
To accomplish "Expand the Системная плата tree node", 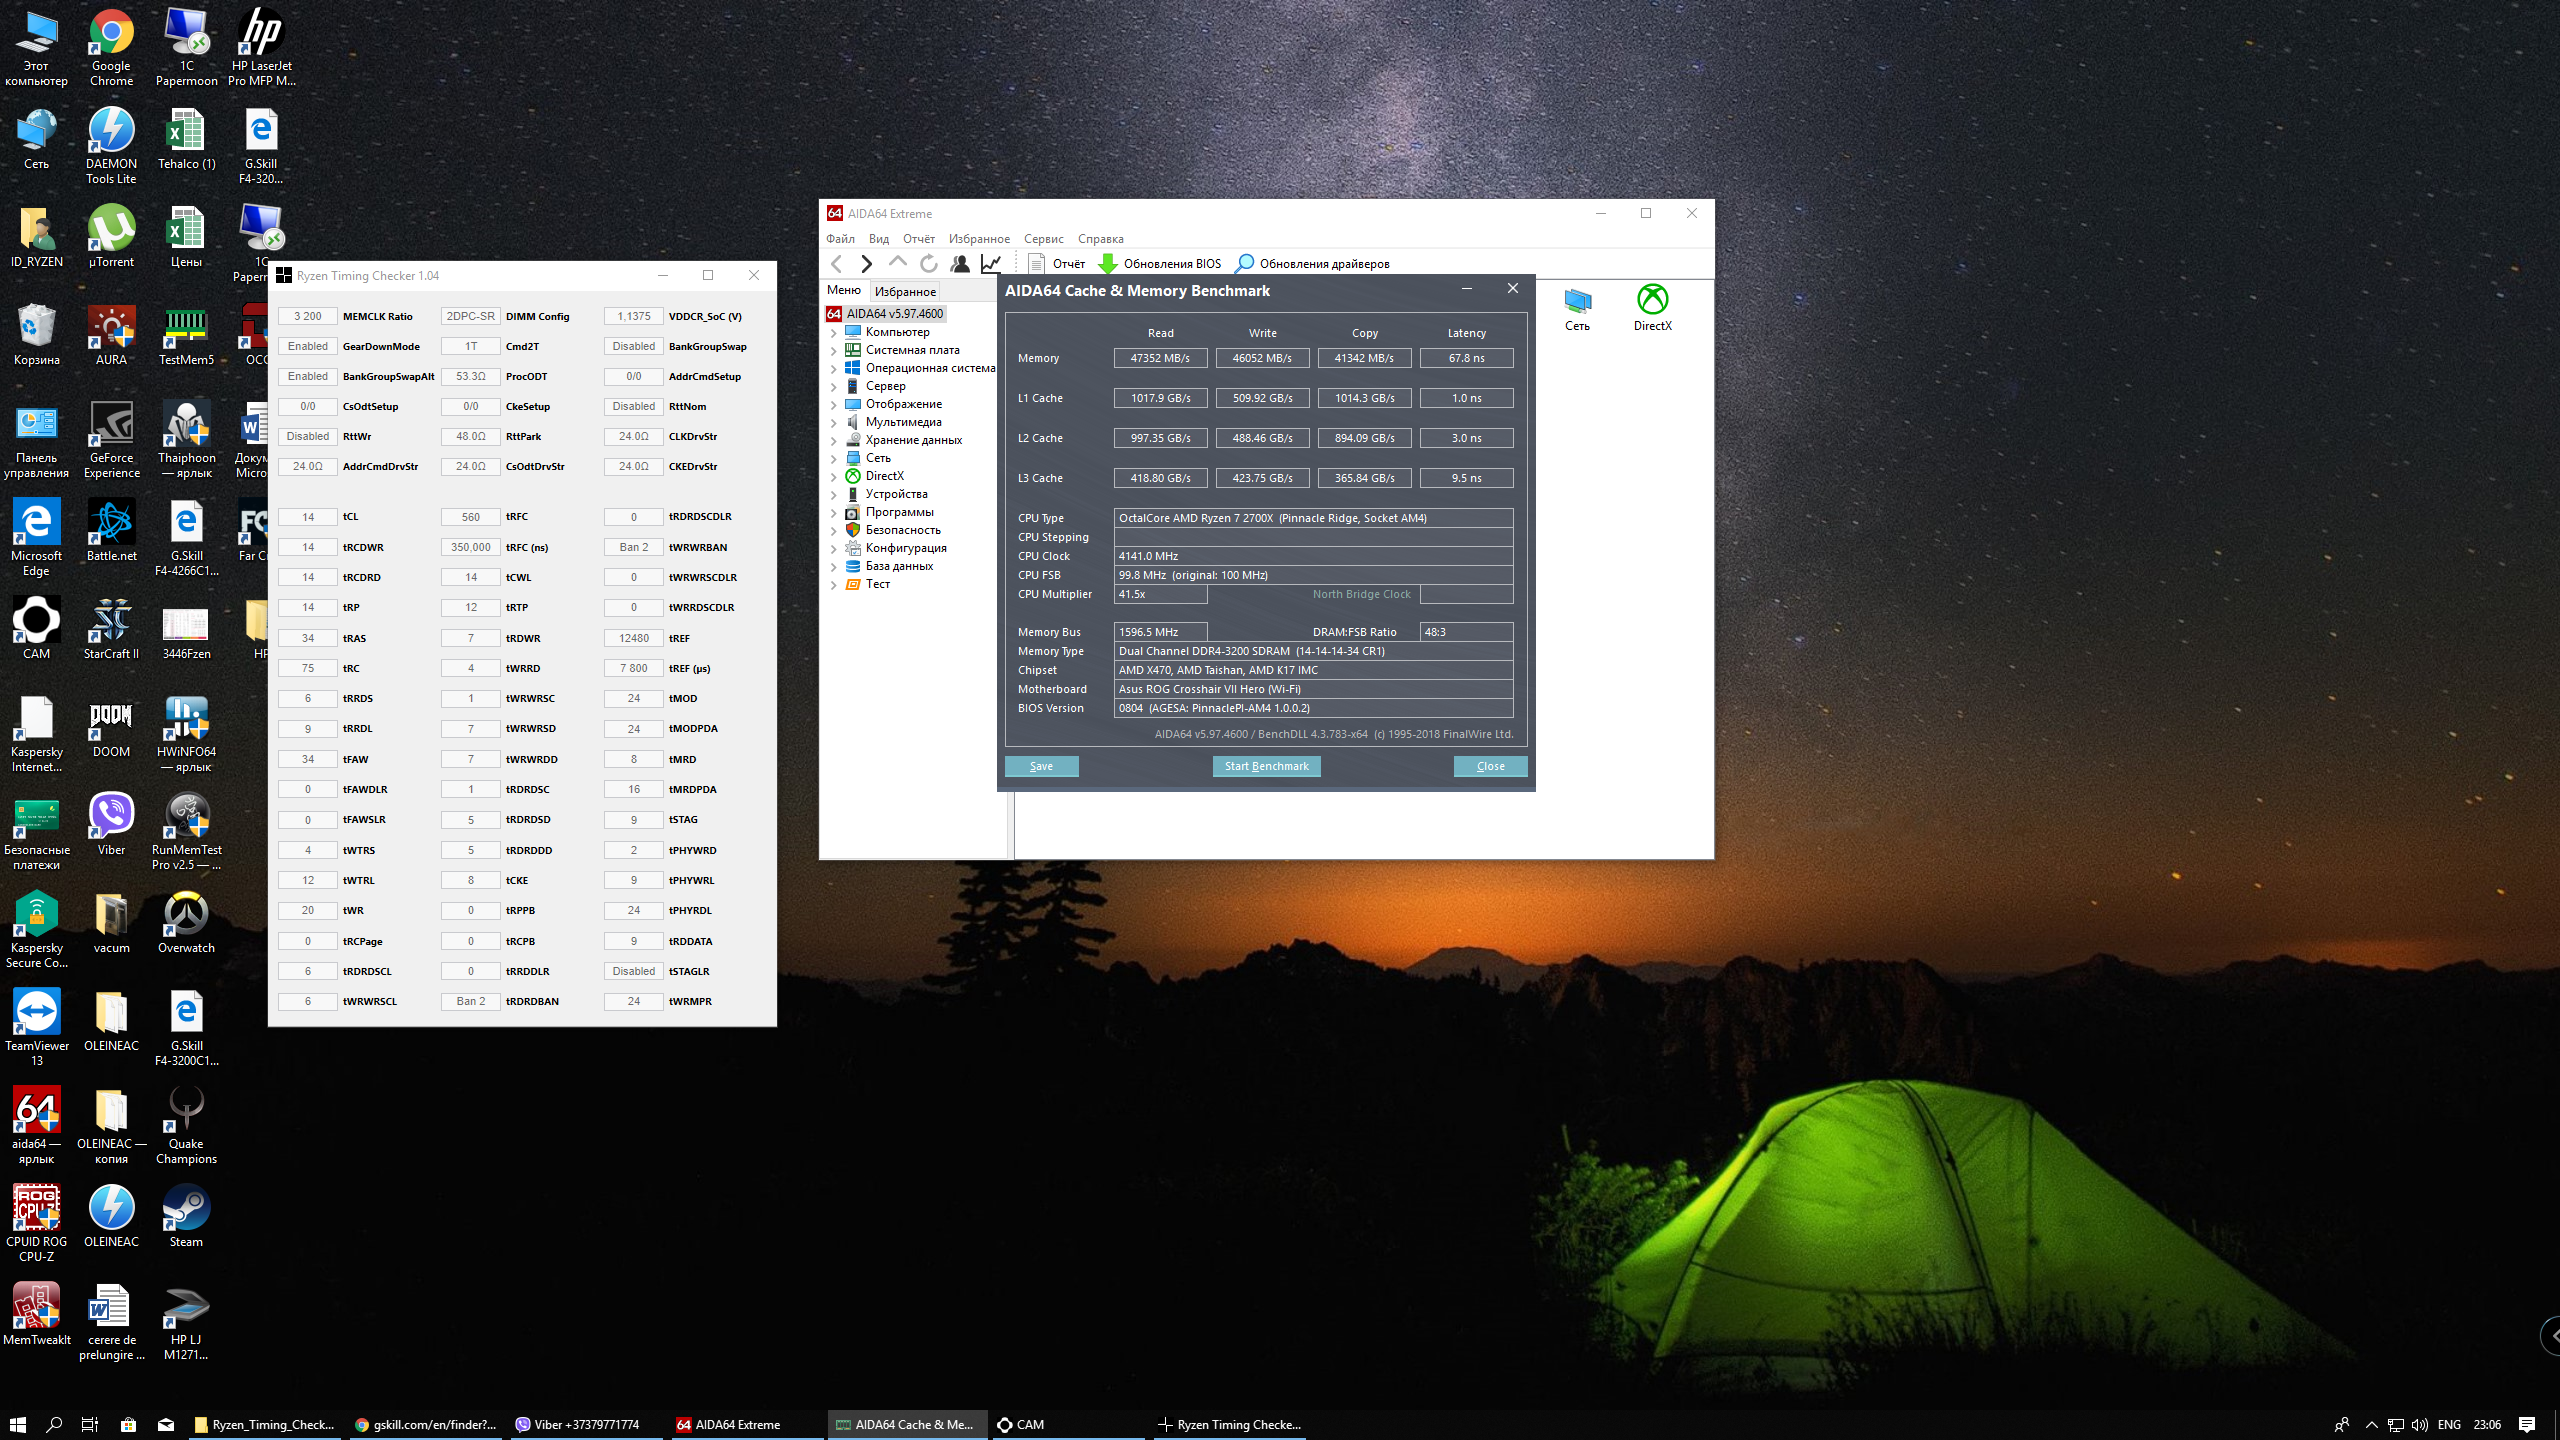I will click(833, 351).
